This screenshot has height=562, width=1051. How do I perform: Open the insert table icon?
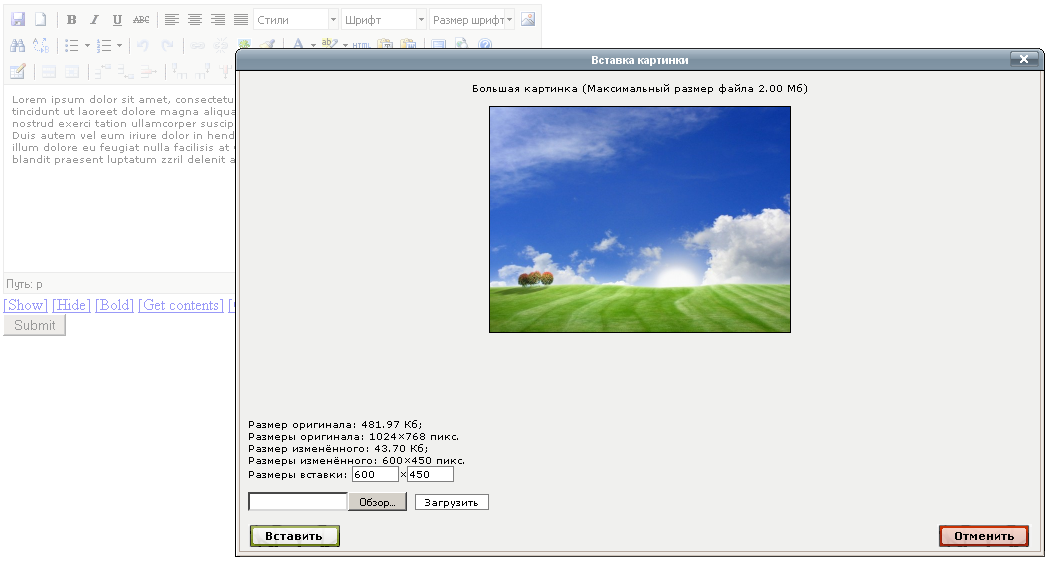[17, 71]
